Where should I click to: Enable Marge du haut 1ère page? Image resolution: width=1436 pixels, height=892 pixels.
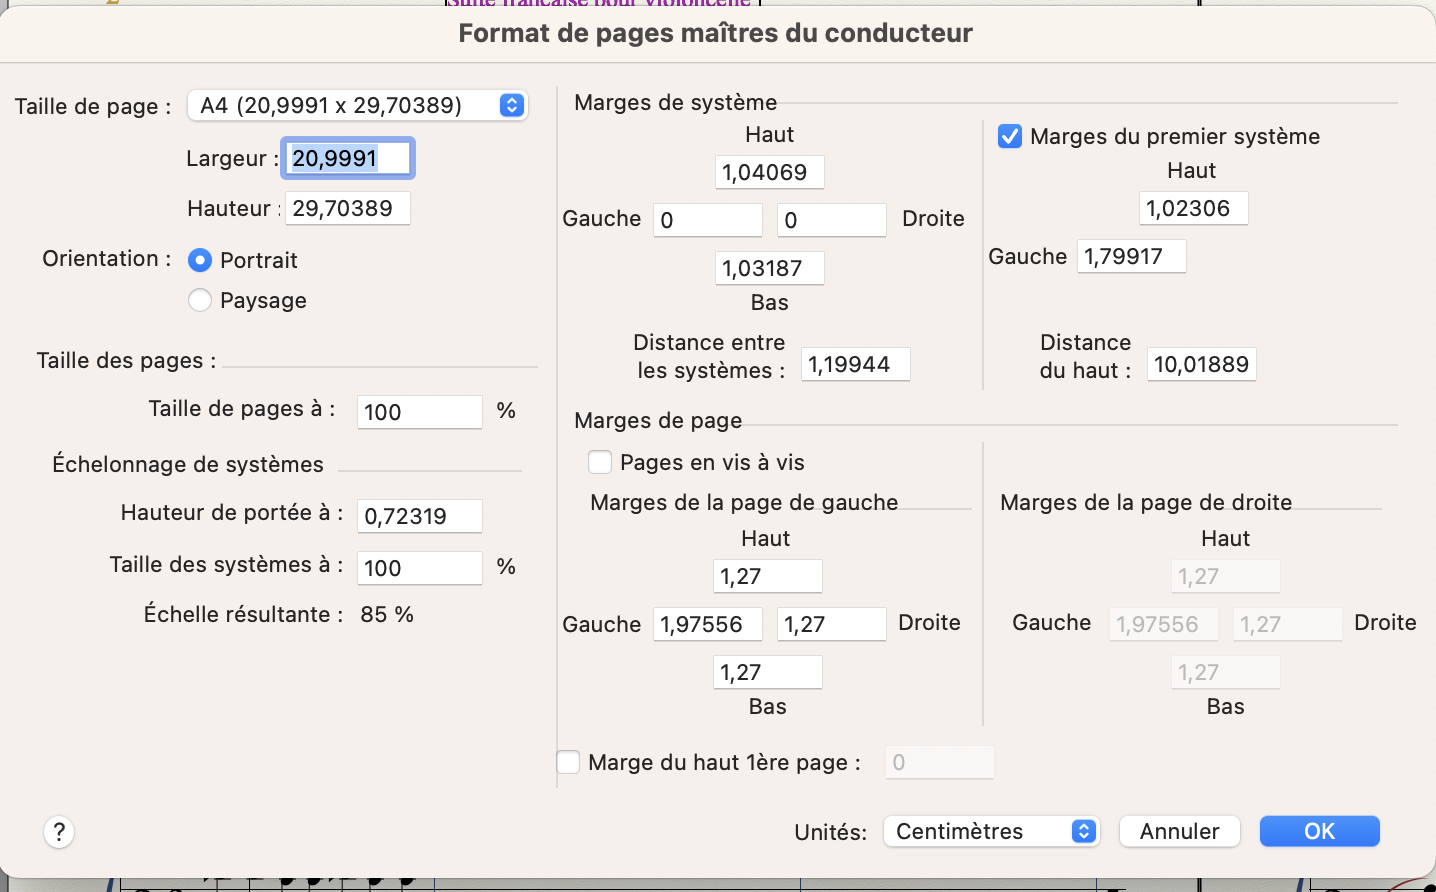pos(568,762)
